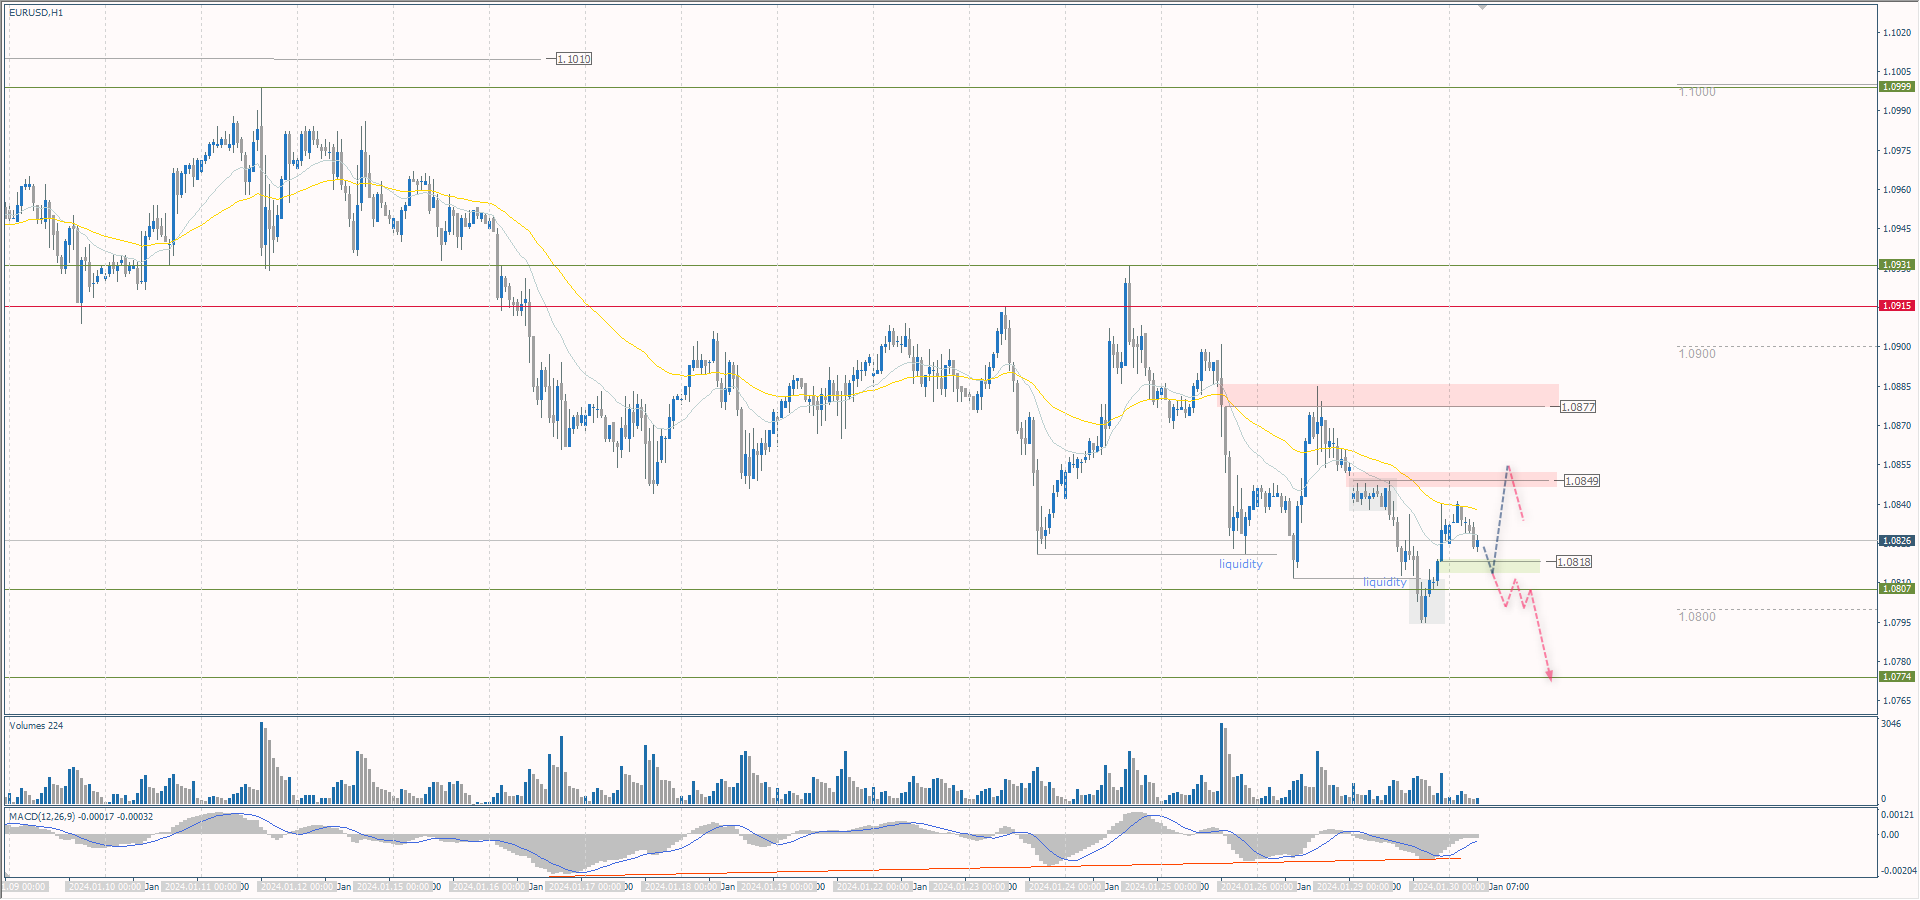The height and width of the screenshot is (900, 1920).
Task: Click the 2024.01.24 00:00 time axis label
Action: click(1066, 887)
